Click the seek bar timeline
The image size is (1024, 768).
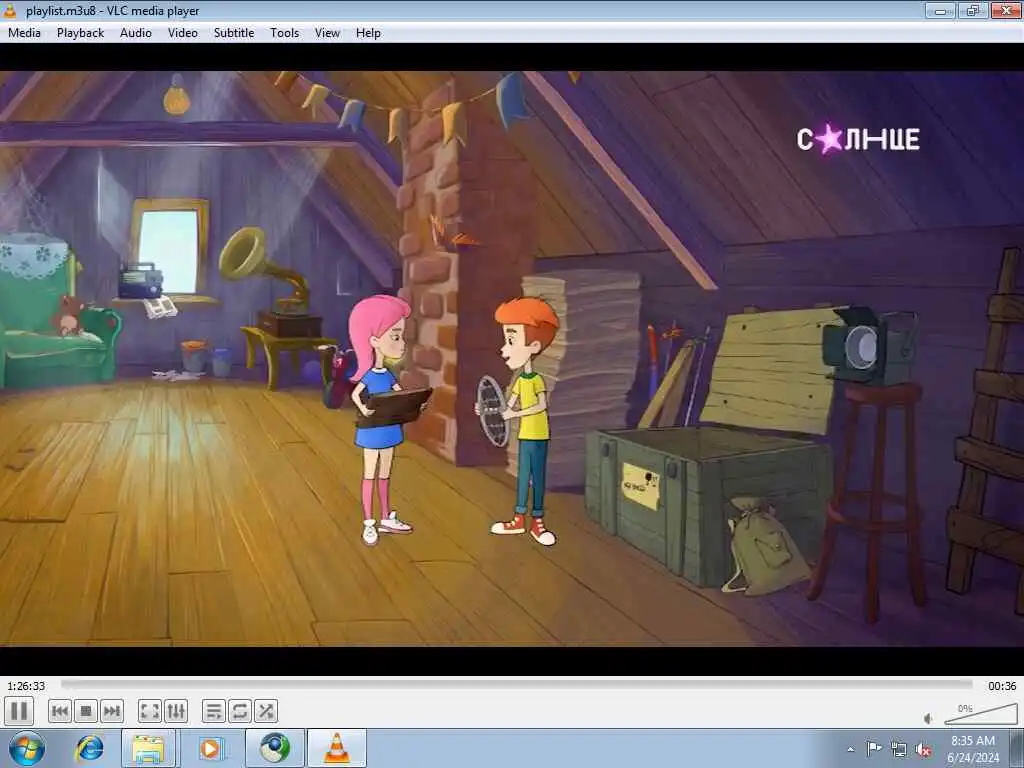[517, 684]
